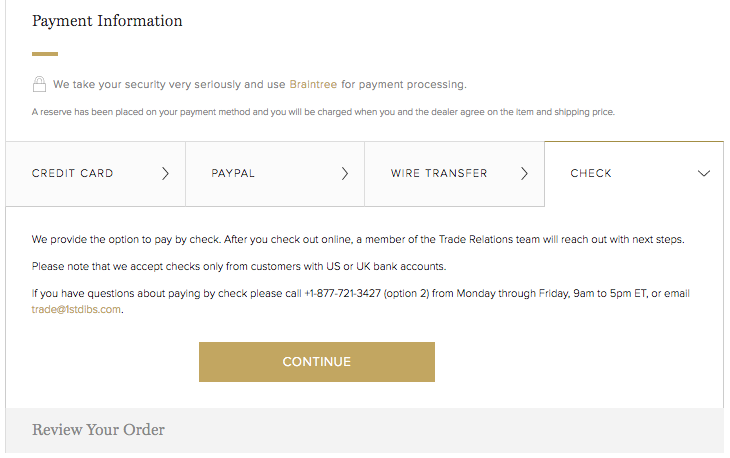Screen dimensions: 730x458
Task: Open the Braintree link
Action: 313,84
